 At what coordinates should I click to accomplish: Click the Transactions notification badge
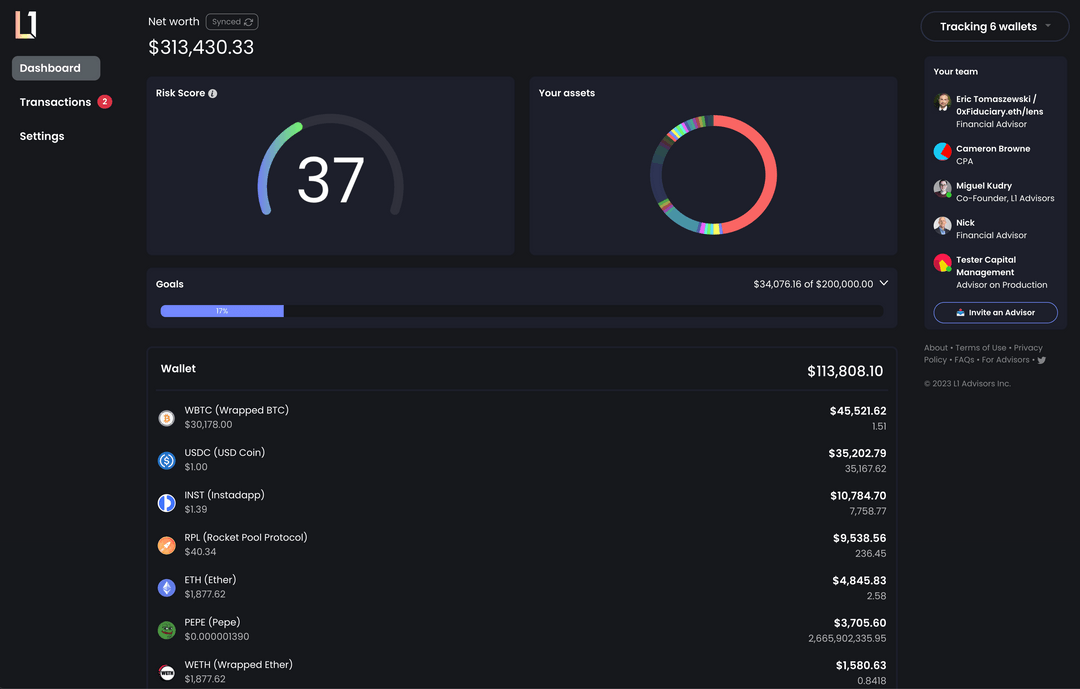tap(105, 102)
